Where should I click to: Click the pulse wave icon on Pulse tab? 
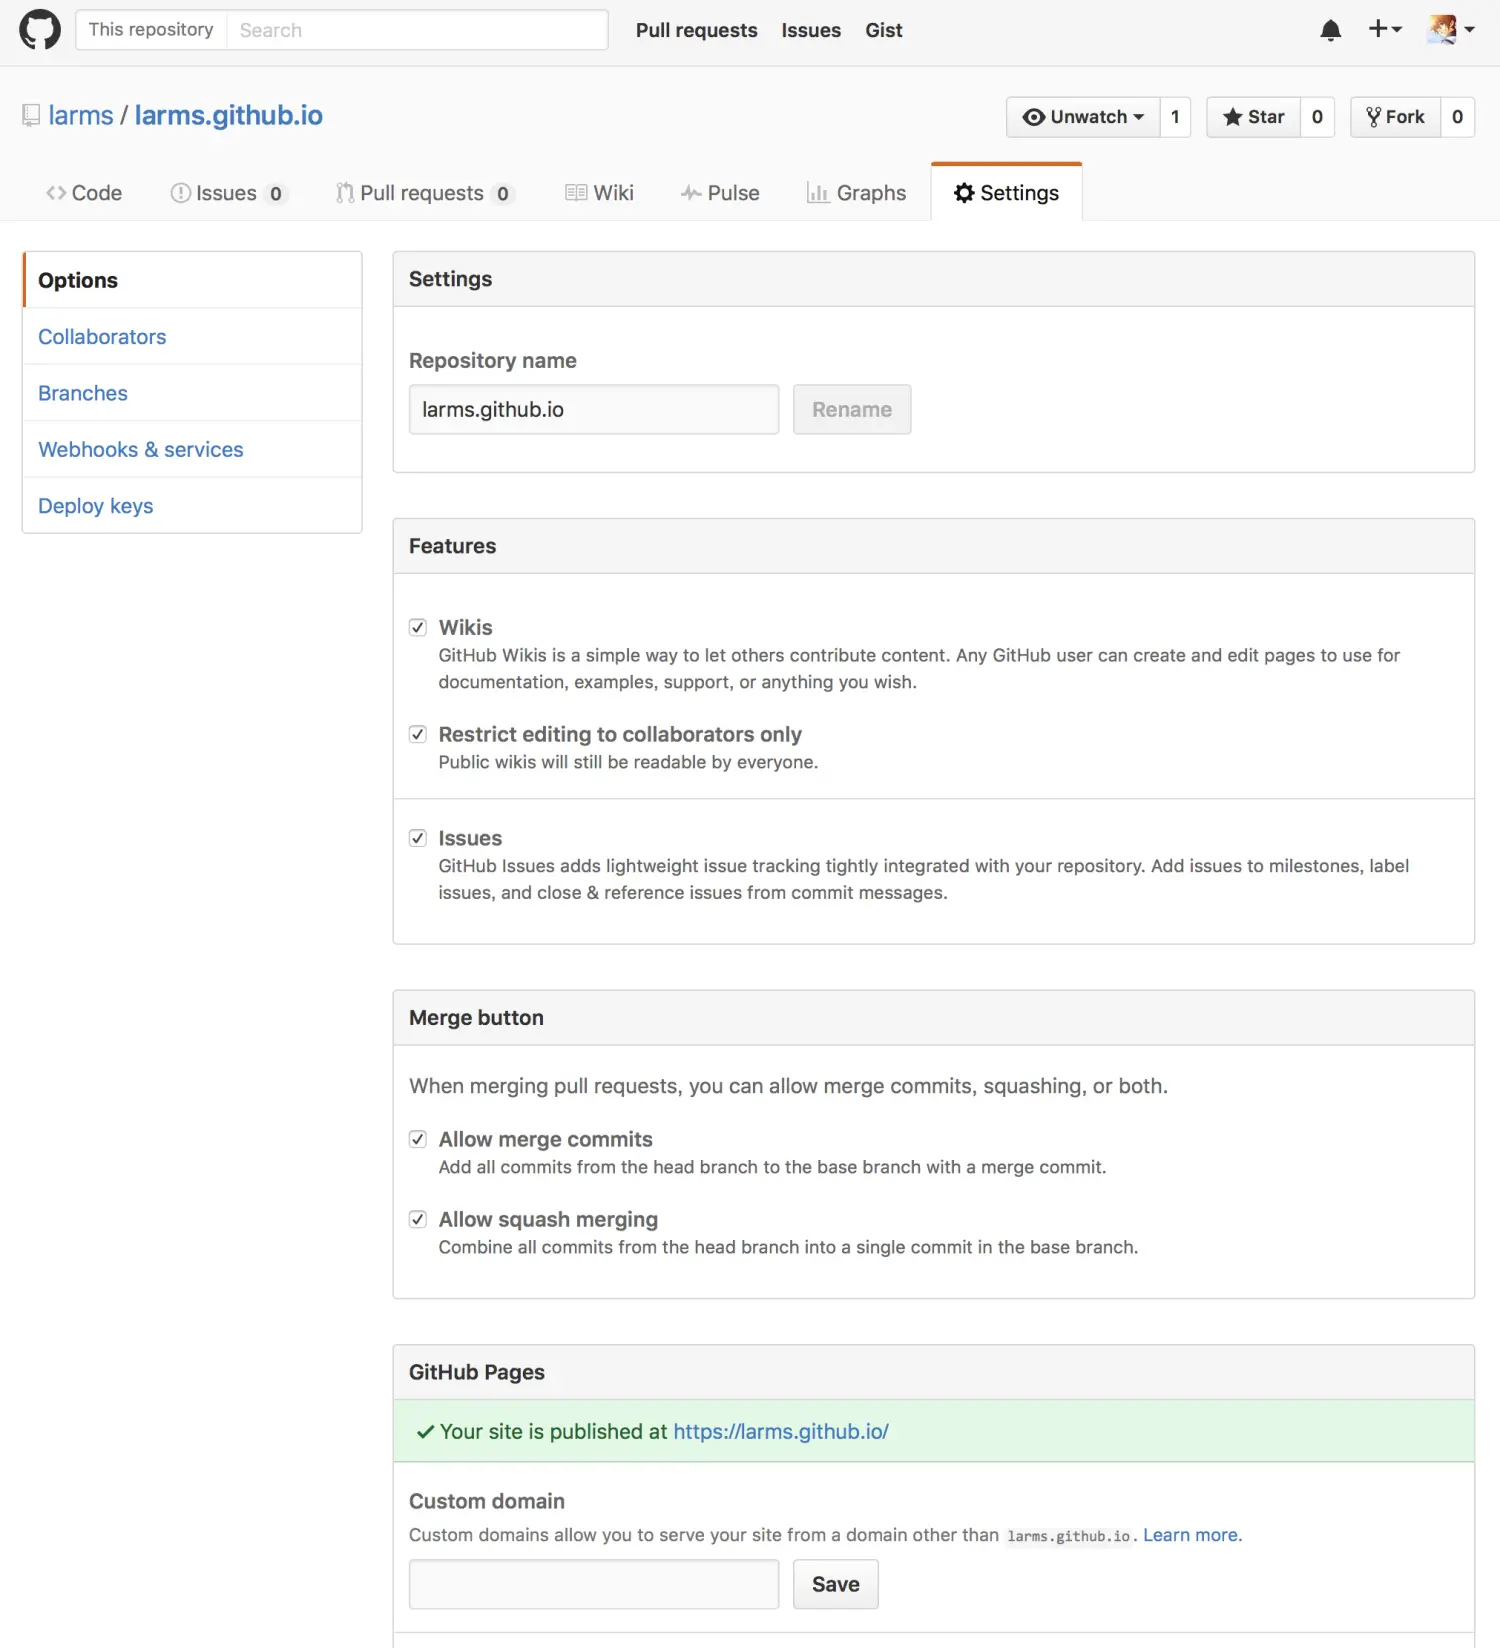point(691,193)
